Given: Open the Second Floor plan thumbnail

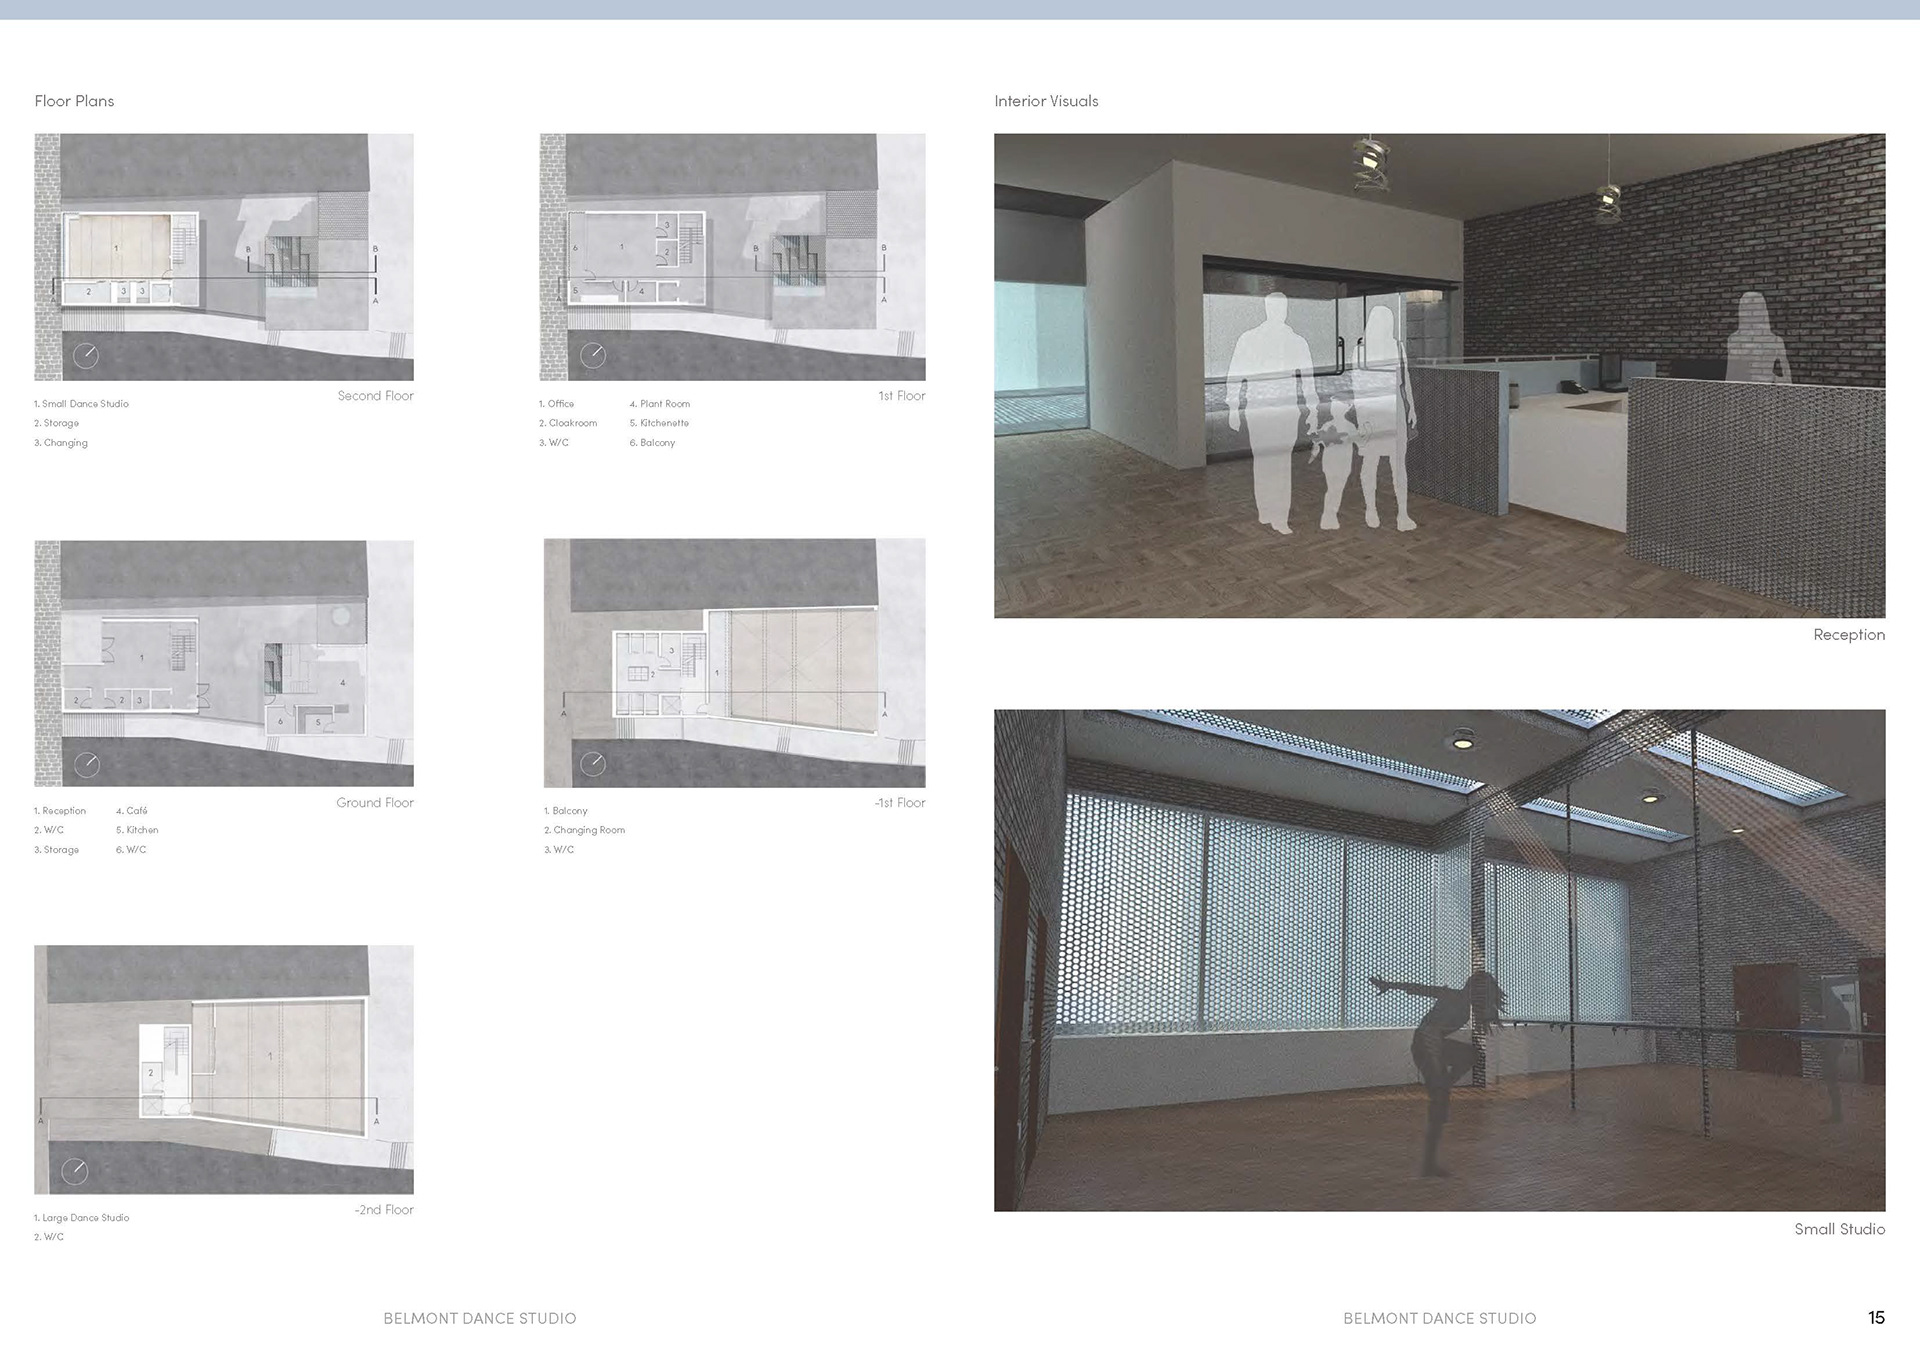Looking at the screenshot, I should 224,257.
